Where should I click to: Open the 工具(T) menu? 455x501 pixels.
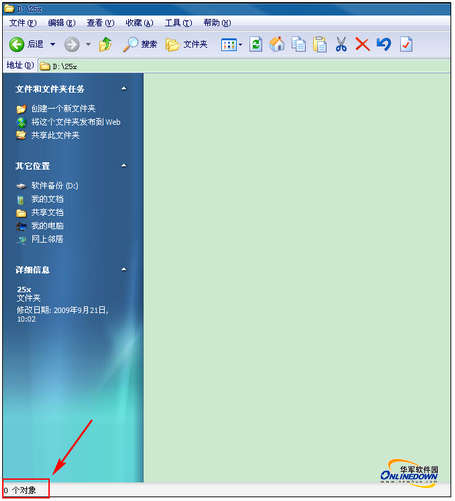point(178,23)
